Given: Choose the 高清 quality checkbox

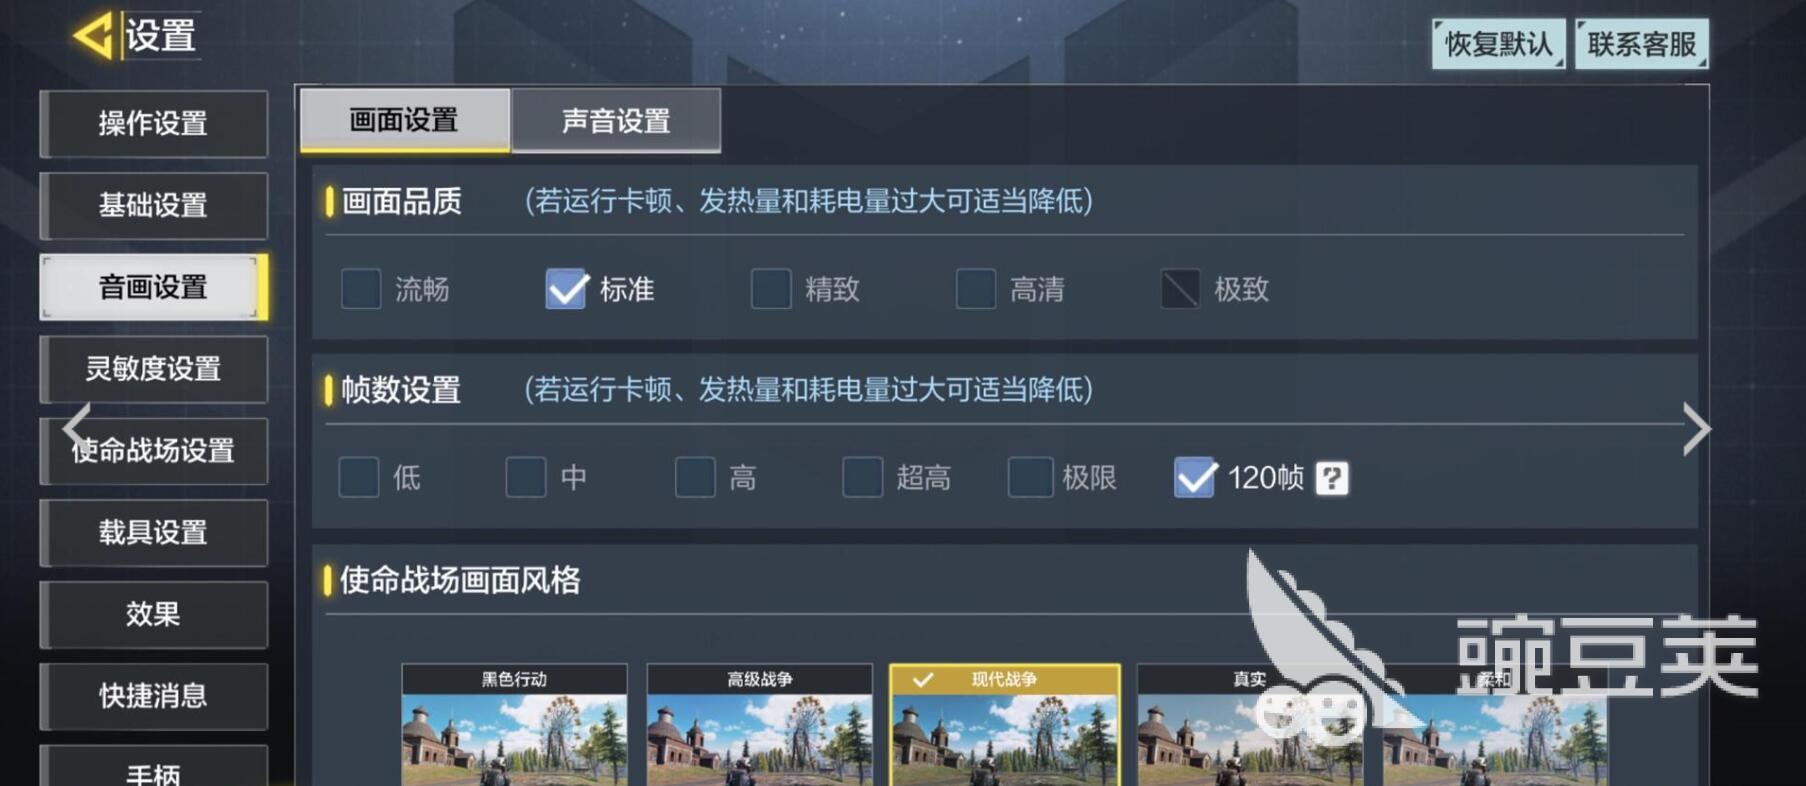Looking at the screenshot, I should tap(976, 289).
